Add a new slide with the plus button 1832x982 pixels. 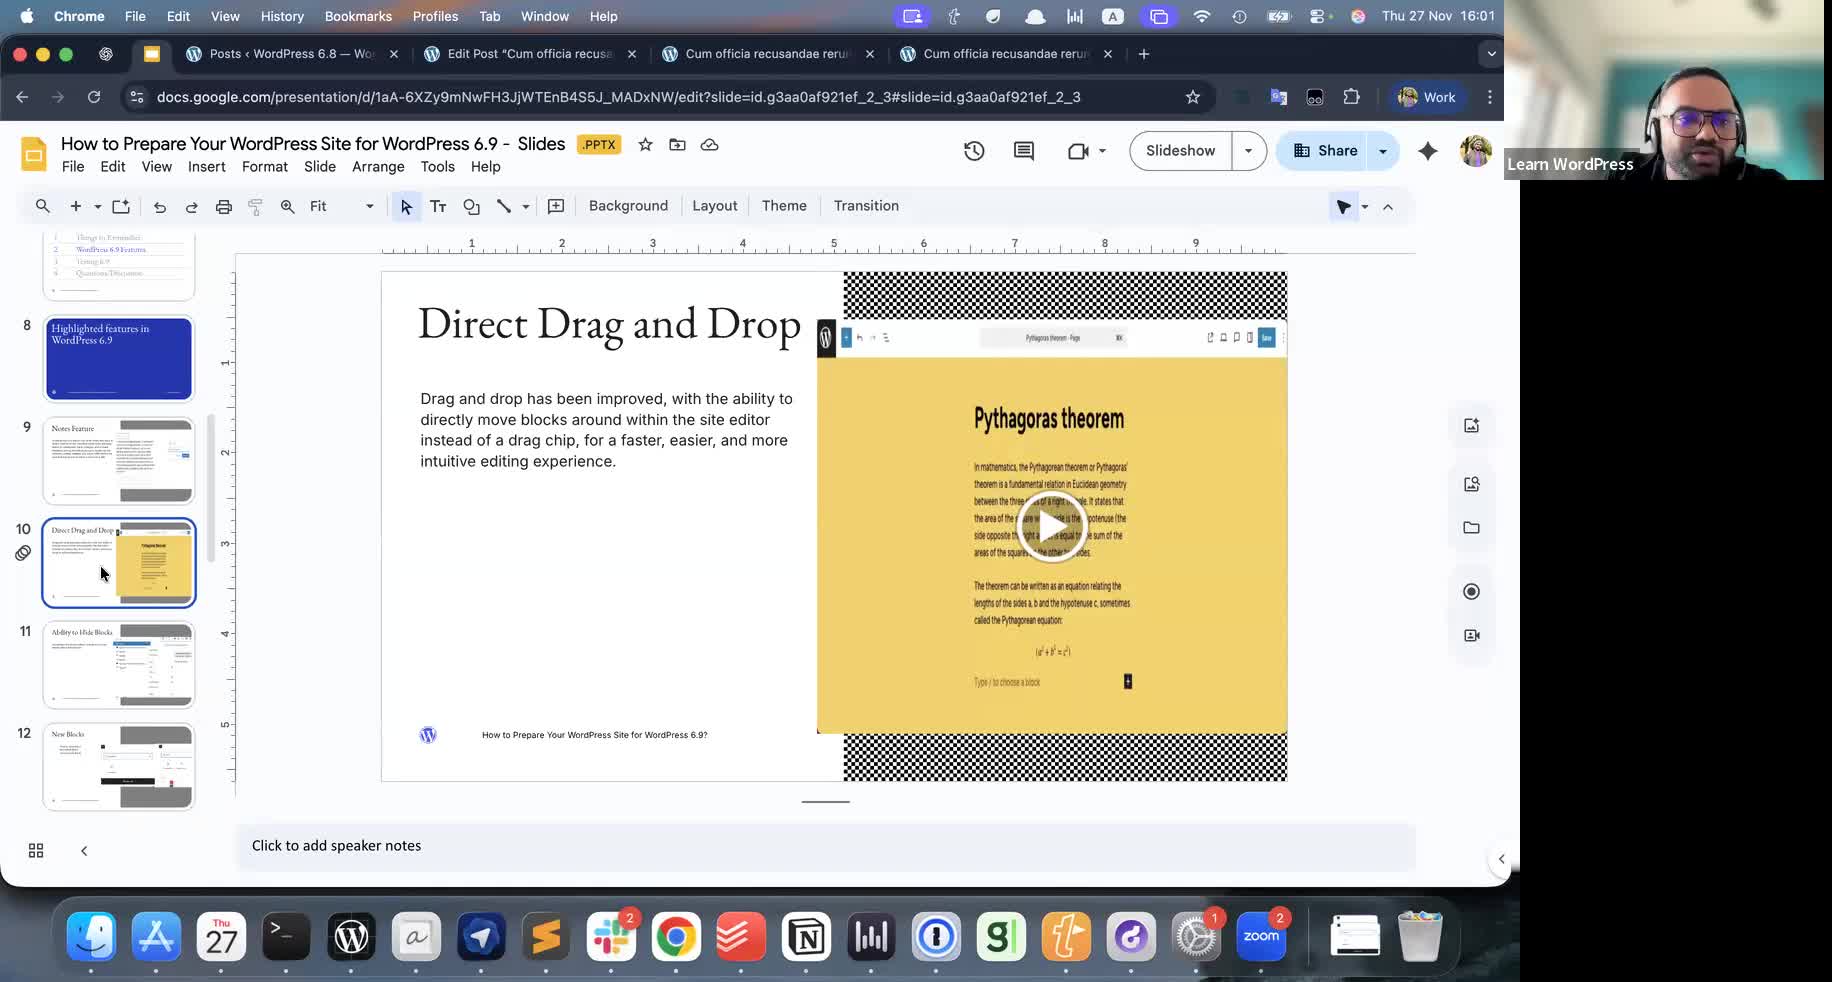point(75,206)
